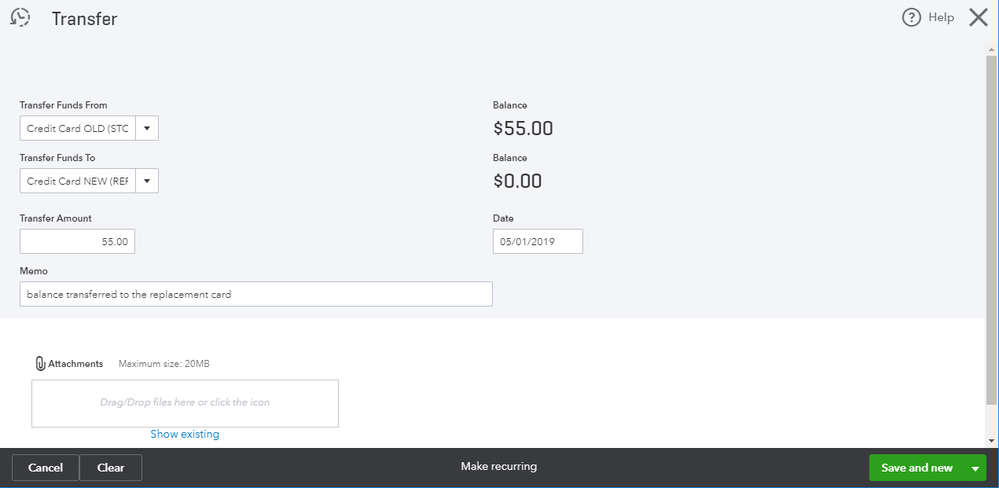Open recent transfers history icon
The width and height of the screenshot is (999, 488).
pos(20,18)
